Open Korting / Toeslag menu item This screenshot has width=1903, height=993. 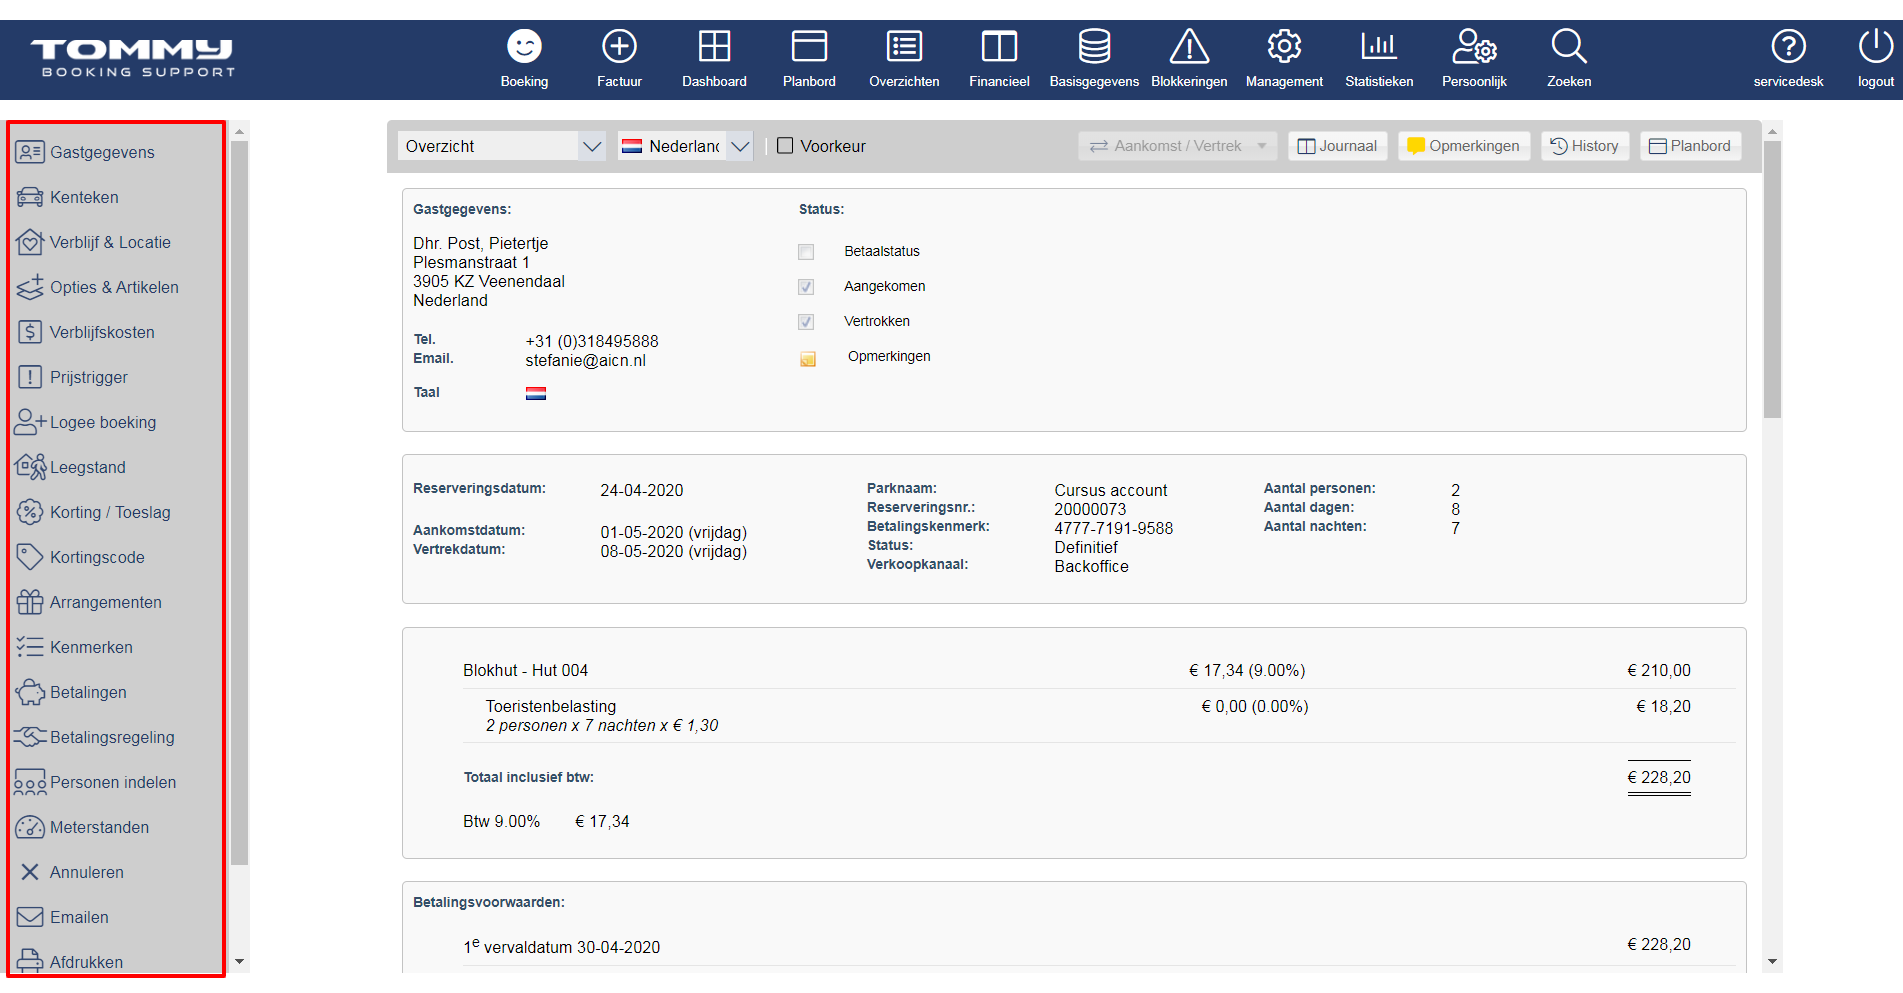[110, 512]
